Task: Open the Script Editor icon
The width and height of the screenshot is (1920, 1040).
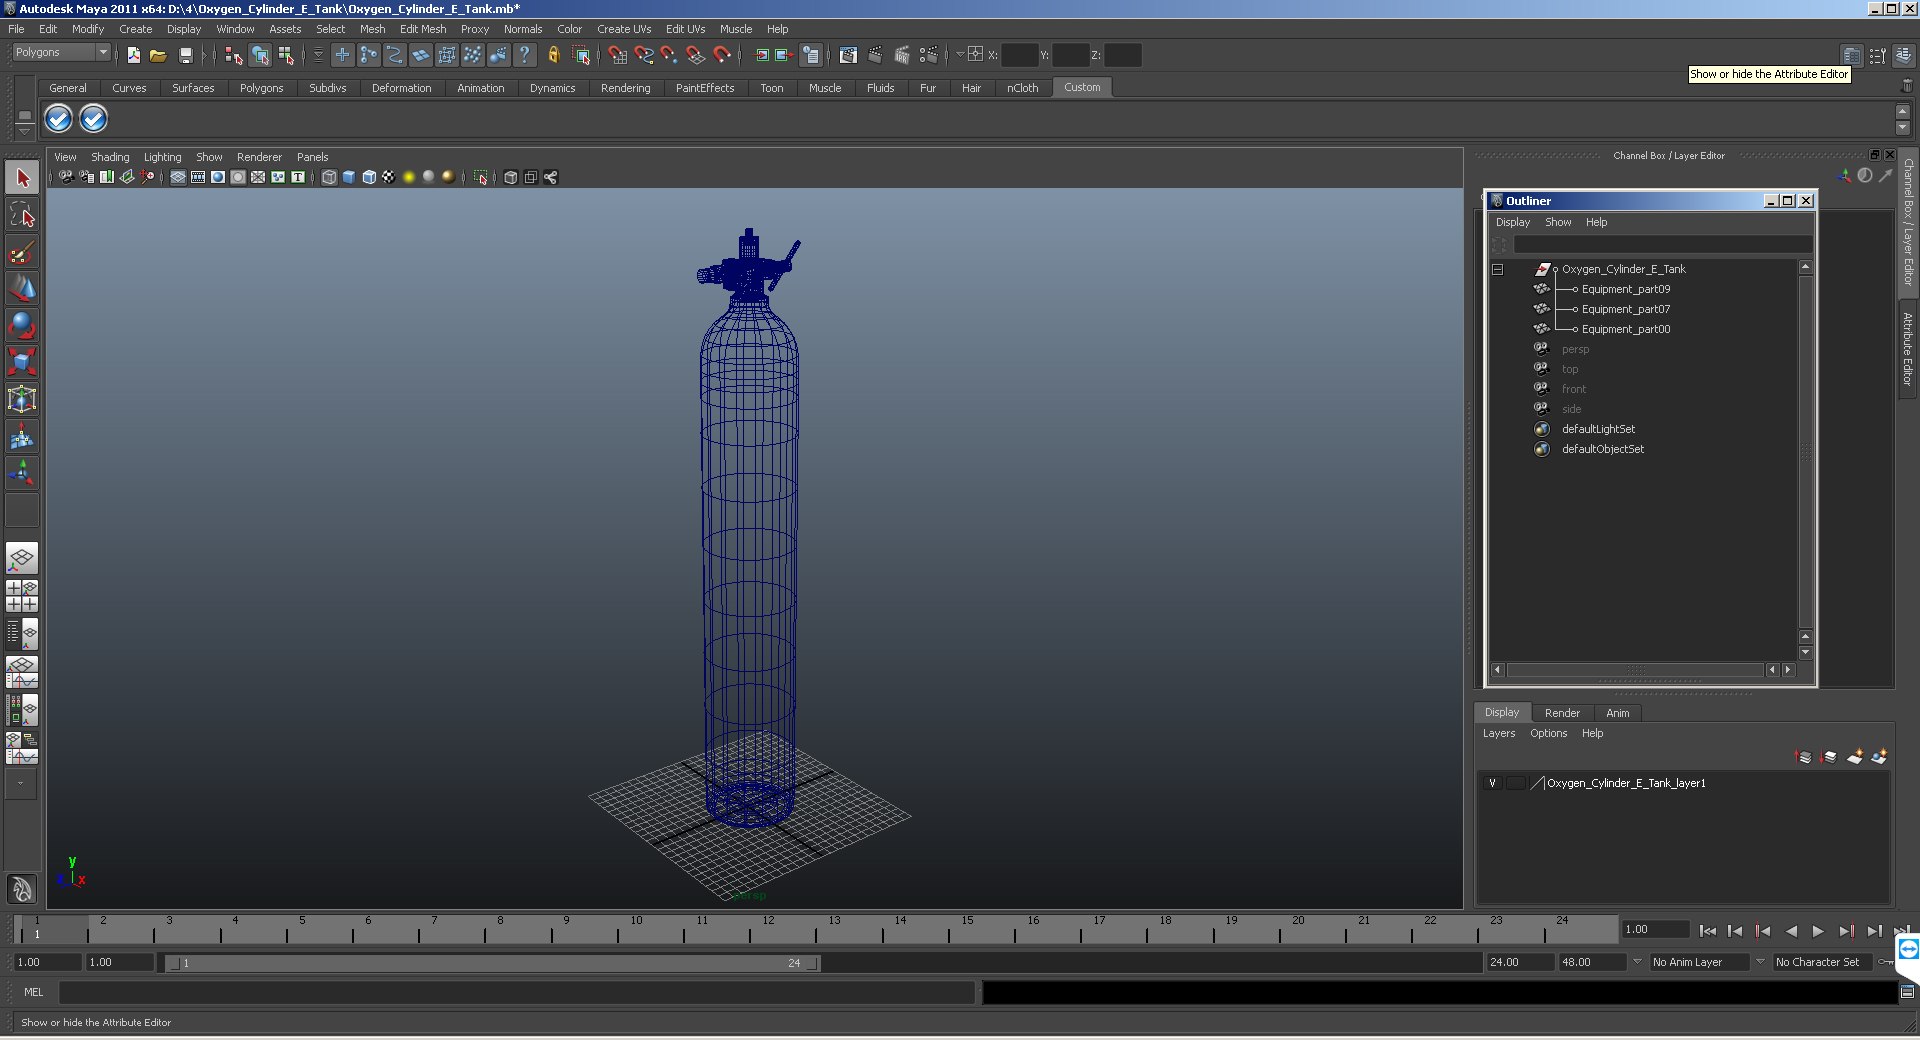Action: [x=1907, y=992]
